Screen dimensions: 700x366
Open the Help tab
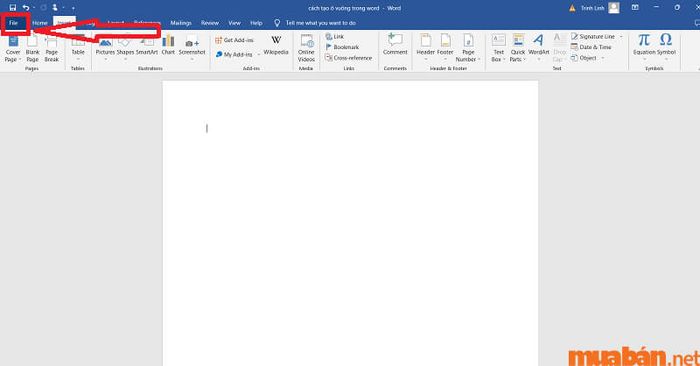[x=256, y=23]
